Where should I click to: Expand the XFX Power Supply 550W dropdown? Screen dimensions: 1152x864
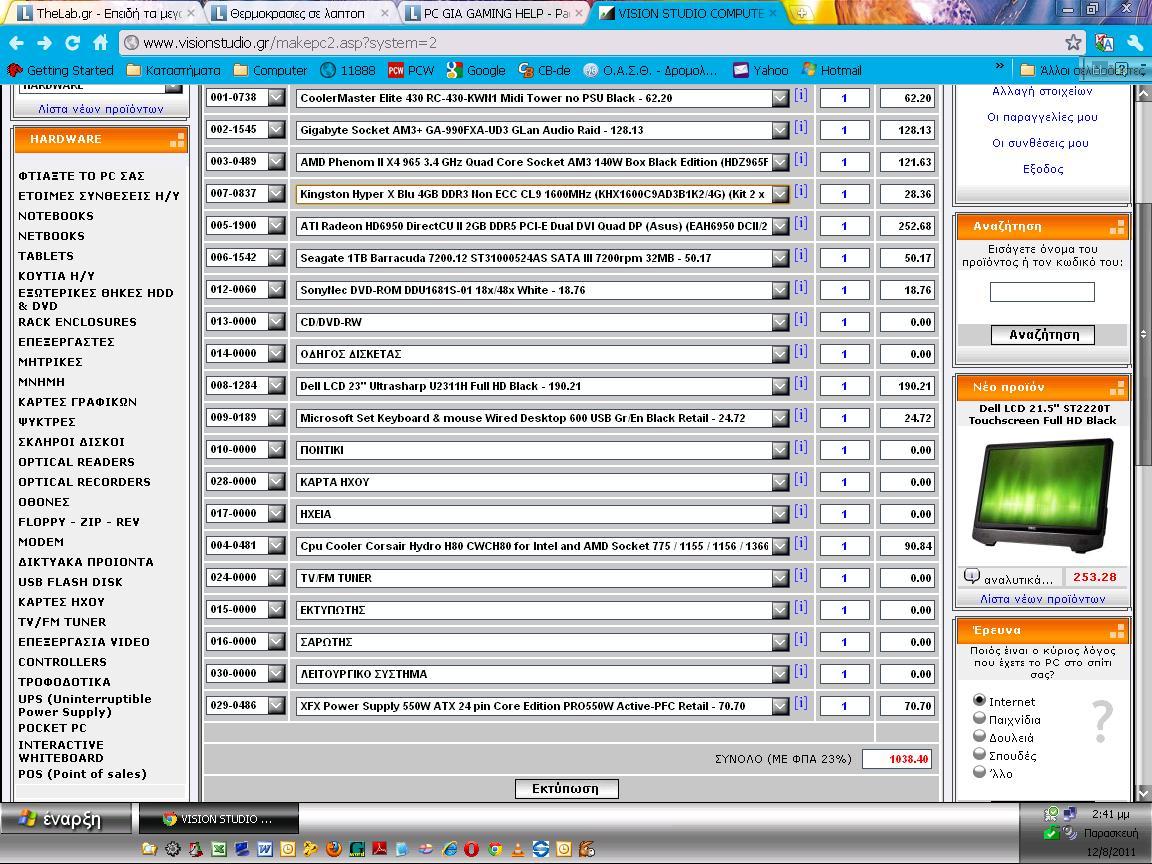pos(780,706)
